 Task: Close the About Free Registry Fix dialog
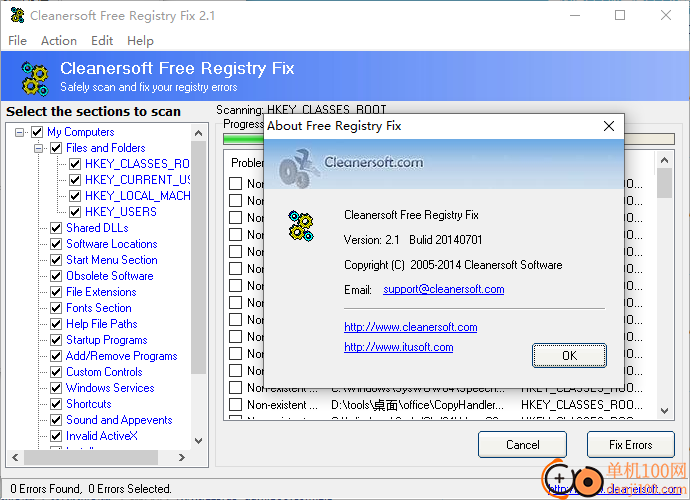point(609,126)
